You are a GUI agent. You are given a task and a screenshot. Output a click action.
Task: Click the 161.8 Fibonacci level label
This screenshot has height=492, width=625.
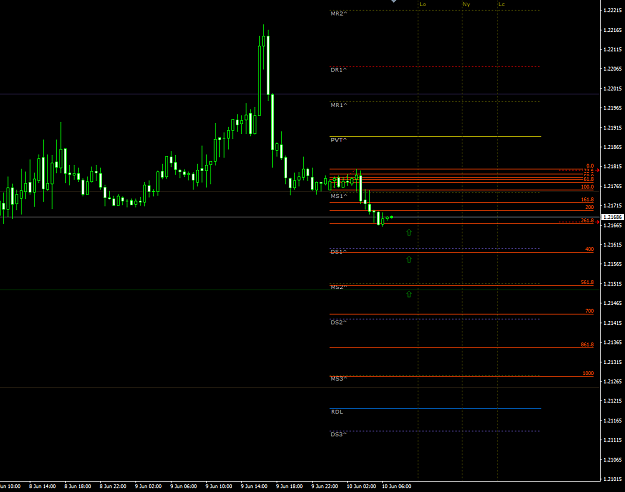pyautogui.click(x=587, y=199)
